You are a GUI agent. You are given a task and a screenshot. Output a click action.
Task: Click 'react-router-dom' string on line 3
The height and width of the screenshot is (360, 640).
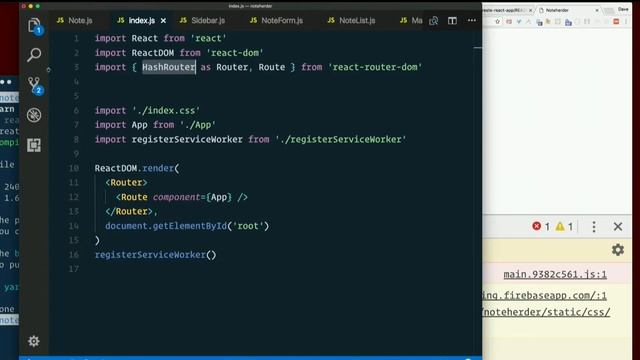375,67
